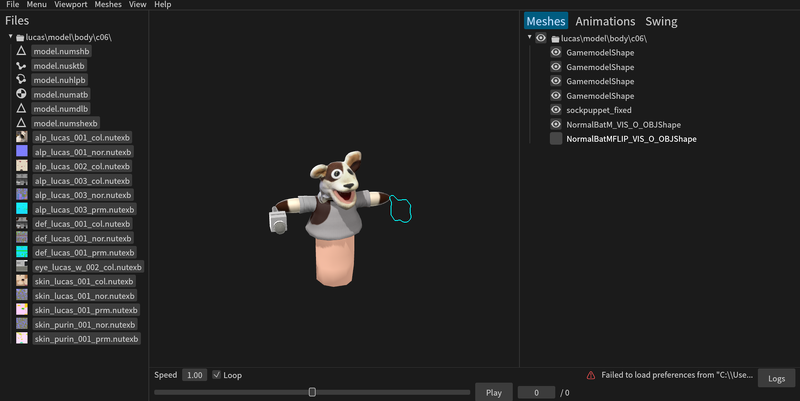
Task: Click the skin_purin_001_nor.nutexb texture thumbnail
Action: click(21, 323)
